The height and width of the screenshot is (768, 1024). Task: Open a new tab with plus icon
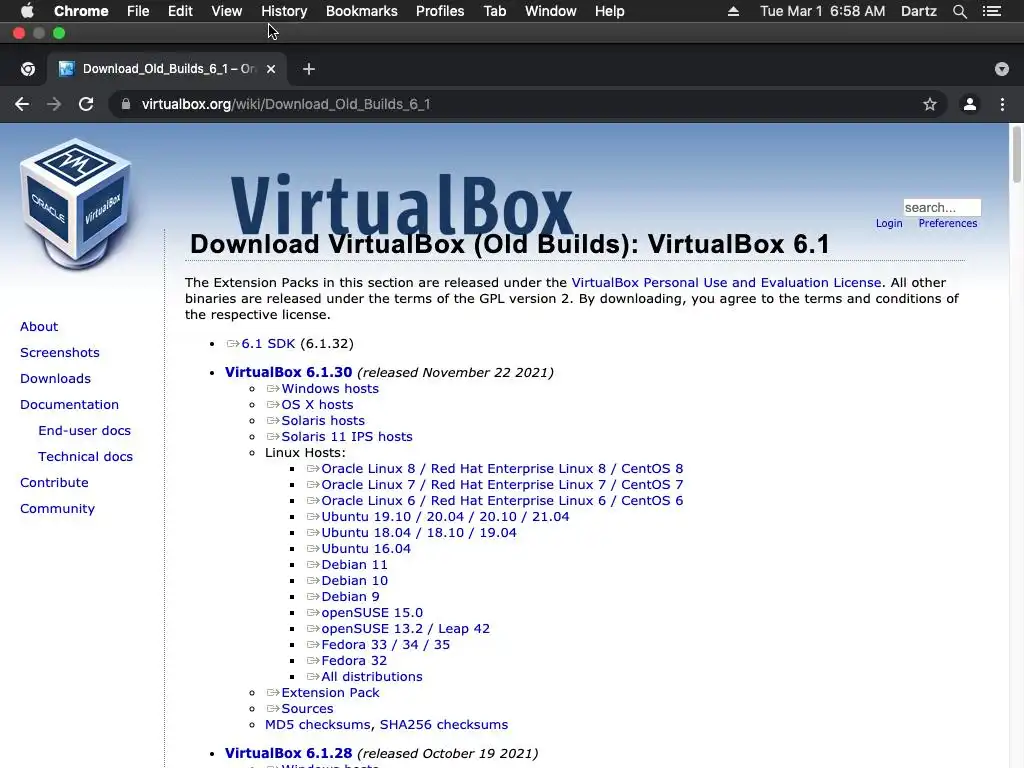click(309, 69)
